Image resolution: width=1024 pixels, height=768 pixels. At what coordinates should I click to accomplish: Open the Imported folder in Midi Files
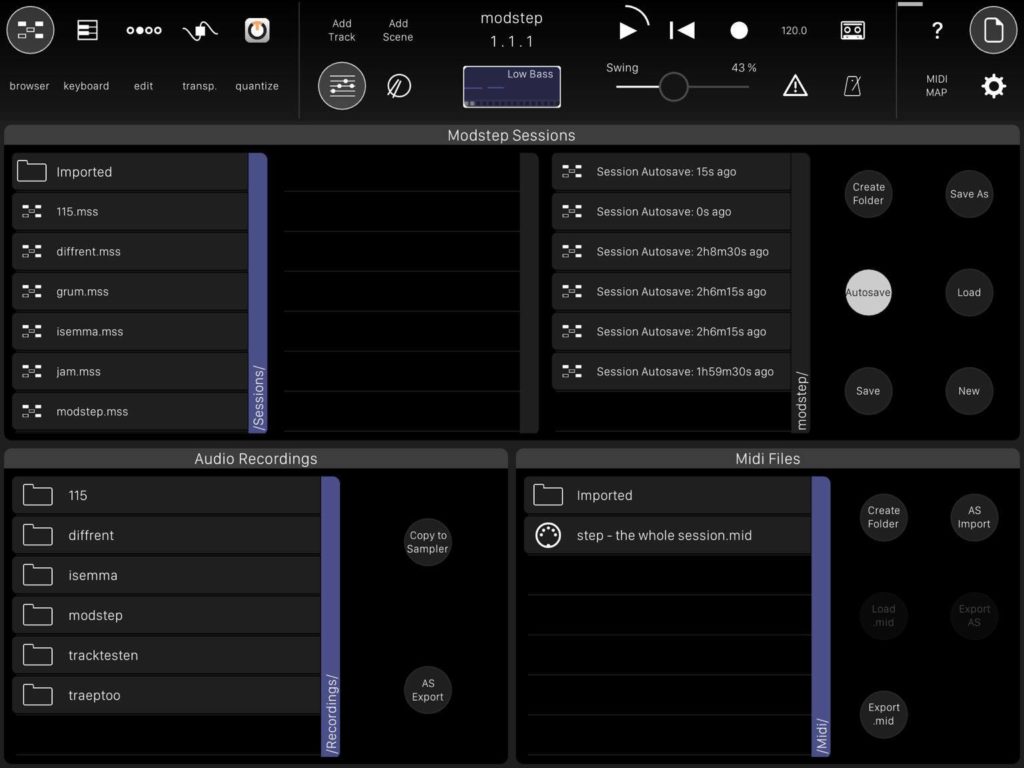tap(666, 496)
